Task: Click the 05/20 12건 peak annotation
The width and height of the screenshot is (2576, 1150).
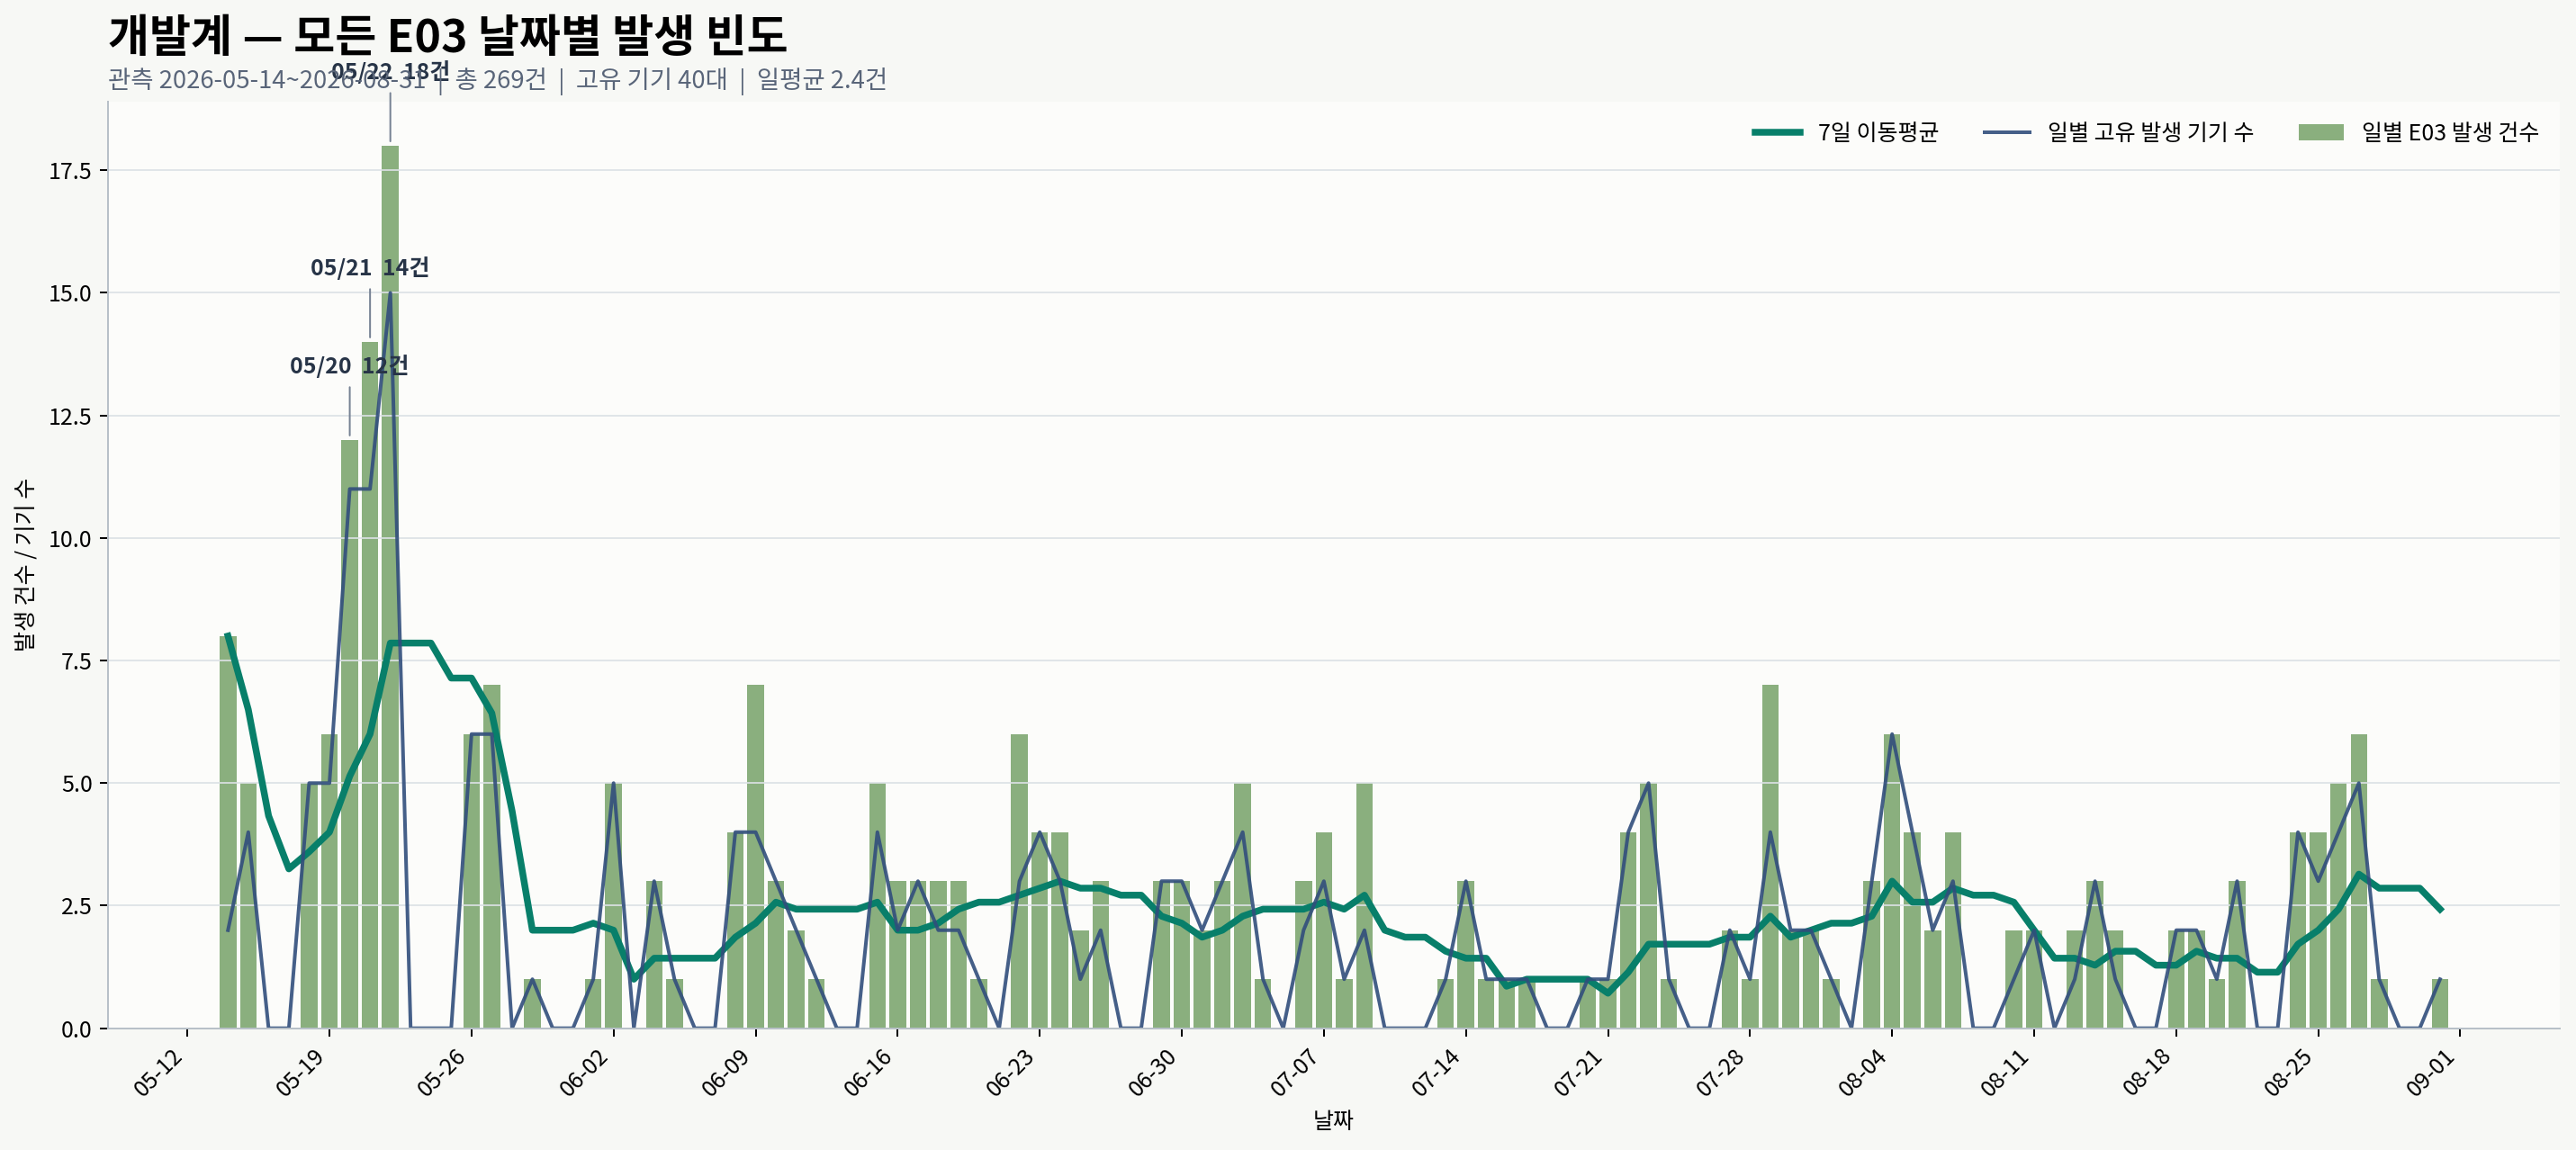Action: click(349, 365)
